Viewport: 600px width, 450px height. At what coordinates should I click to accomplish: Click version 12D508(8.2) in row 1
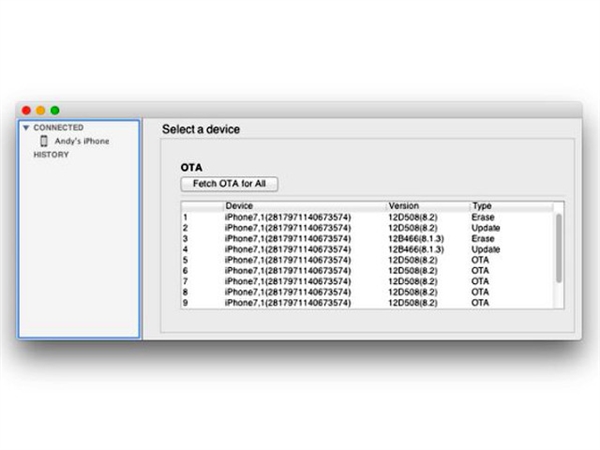[413, 217]
